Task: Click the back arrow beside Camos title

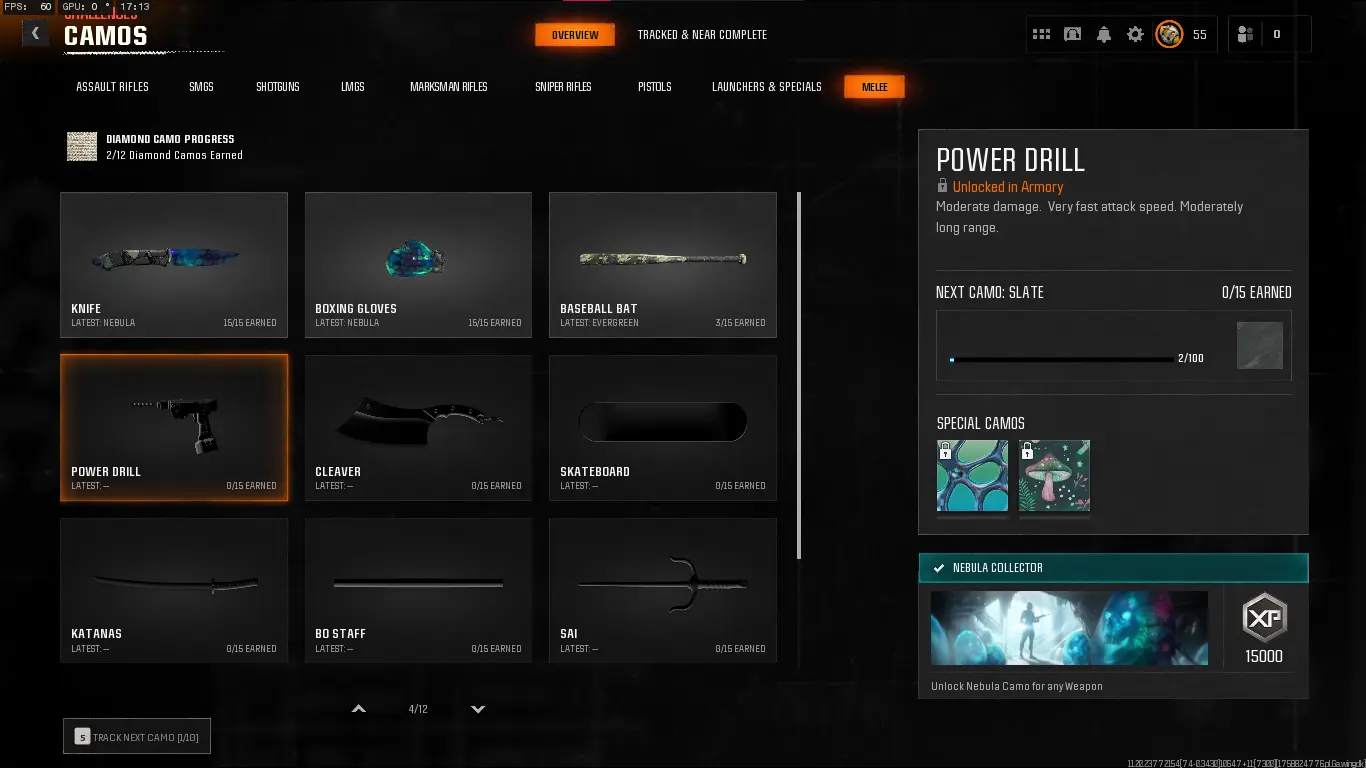Action: pos(35,34)
